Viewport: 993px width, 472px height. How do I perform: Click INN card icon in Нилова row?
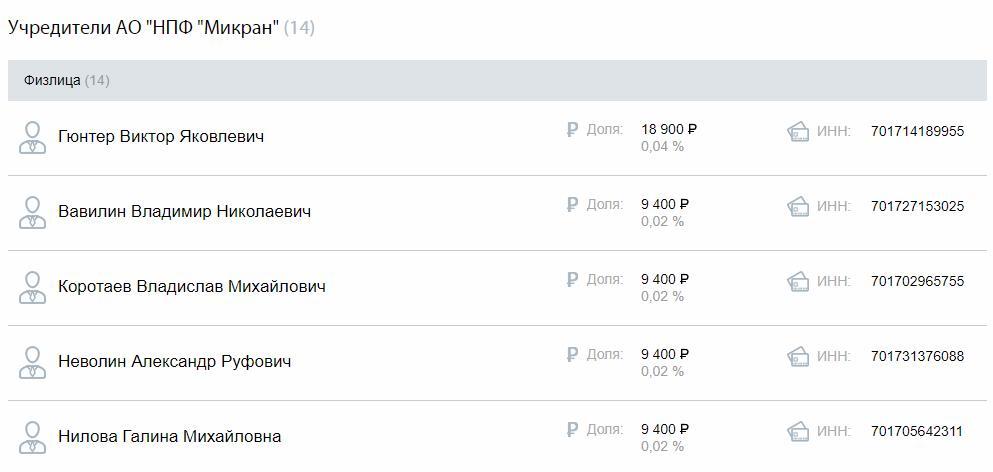click(x=798, y=431)
